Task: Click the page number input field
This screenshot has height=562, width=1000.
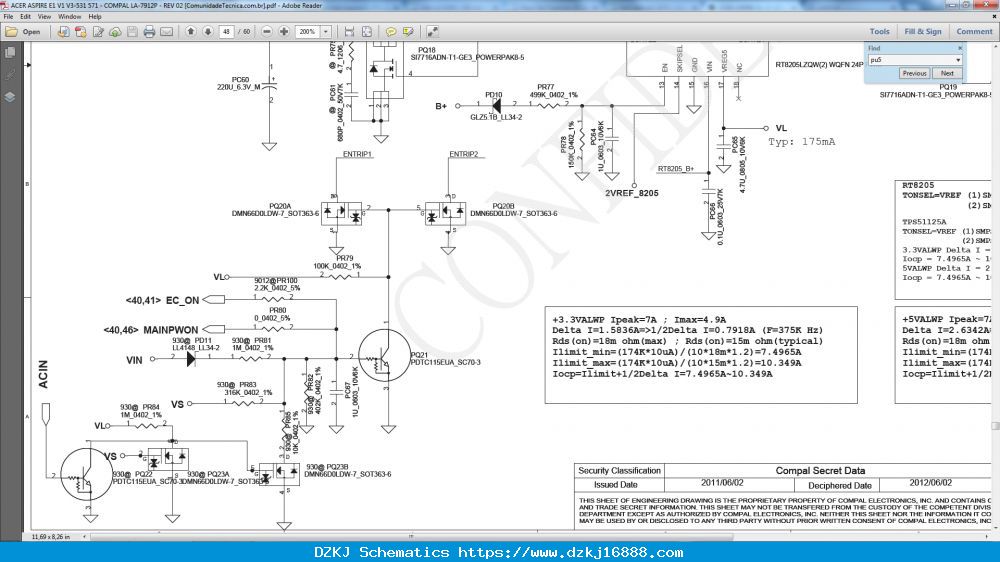Action: point(226,31)
